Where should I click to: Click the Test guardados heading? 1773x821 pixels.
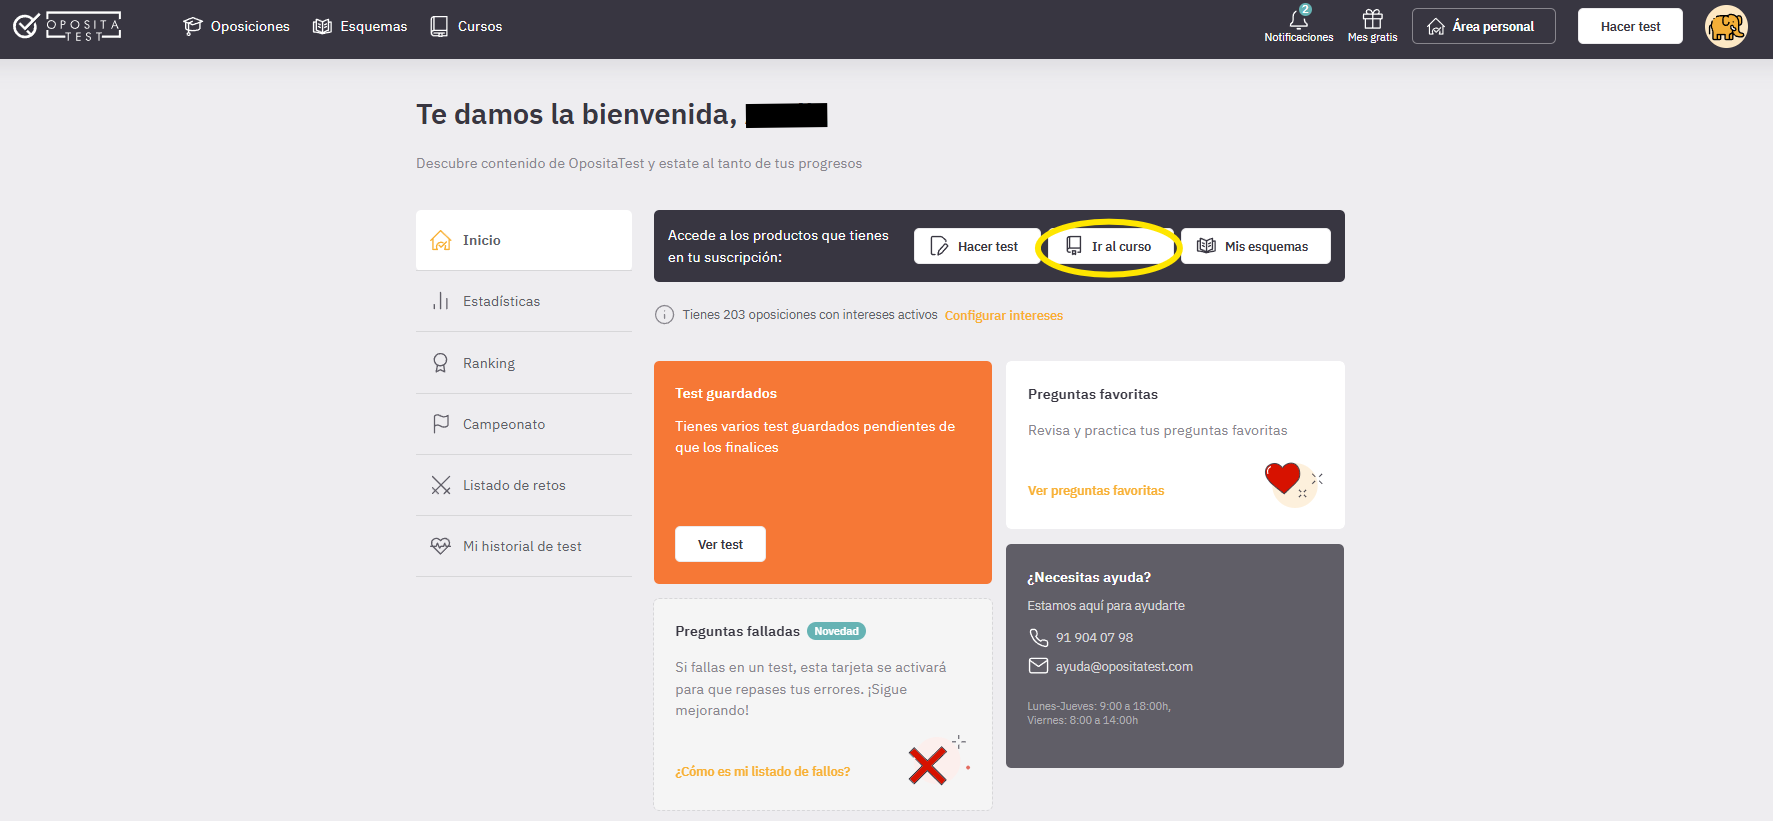(x=726, y=393)
